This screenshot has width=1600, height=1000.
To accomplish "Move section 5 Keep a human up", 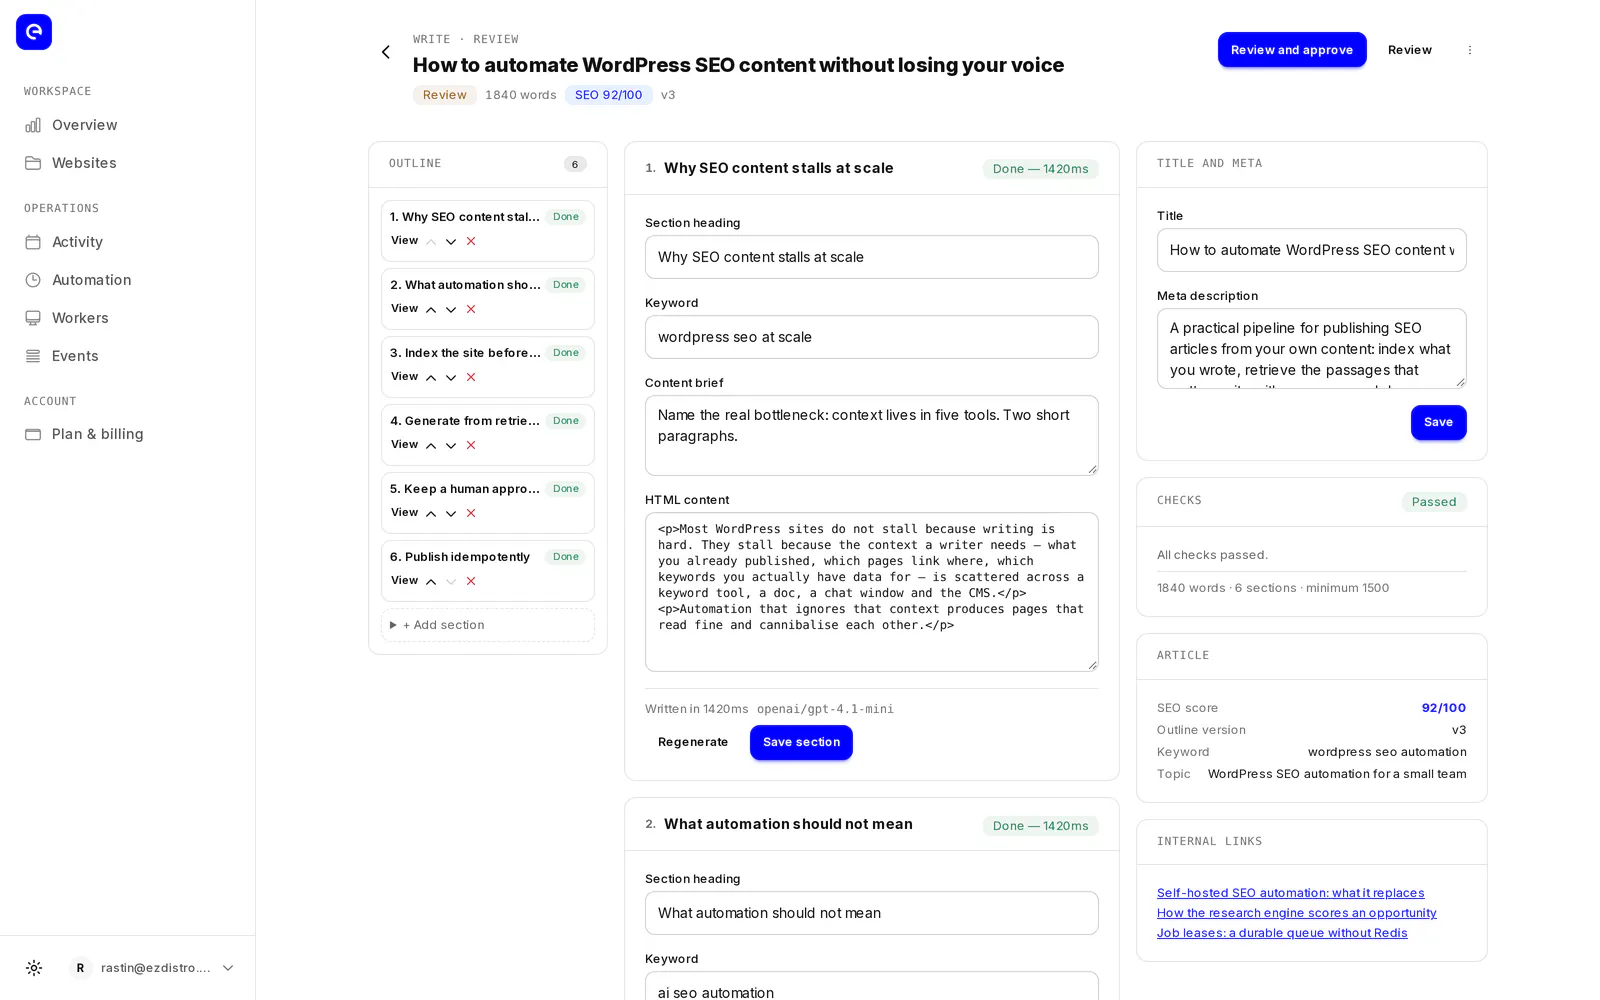I will 431,514.
